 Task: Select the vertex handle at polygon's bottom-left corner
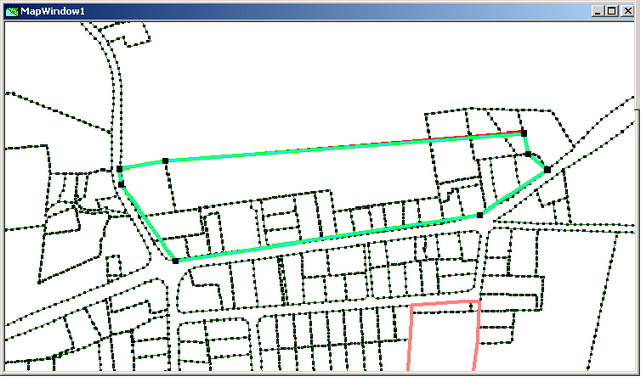point(175,261)
